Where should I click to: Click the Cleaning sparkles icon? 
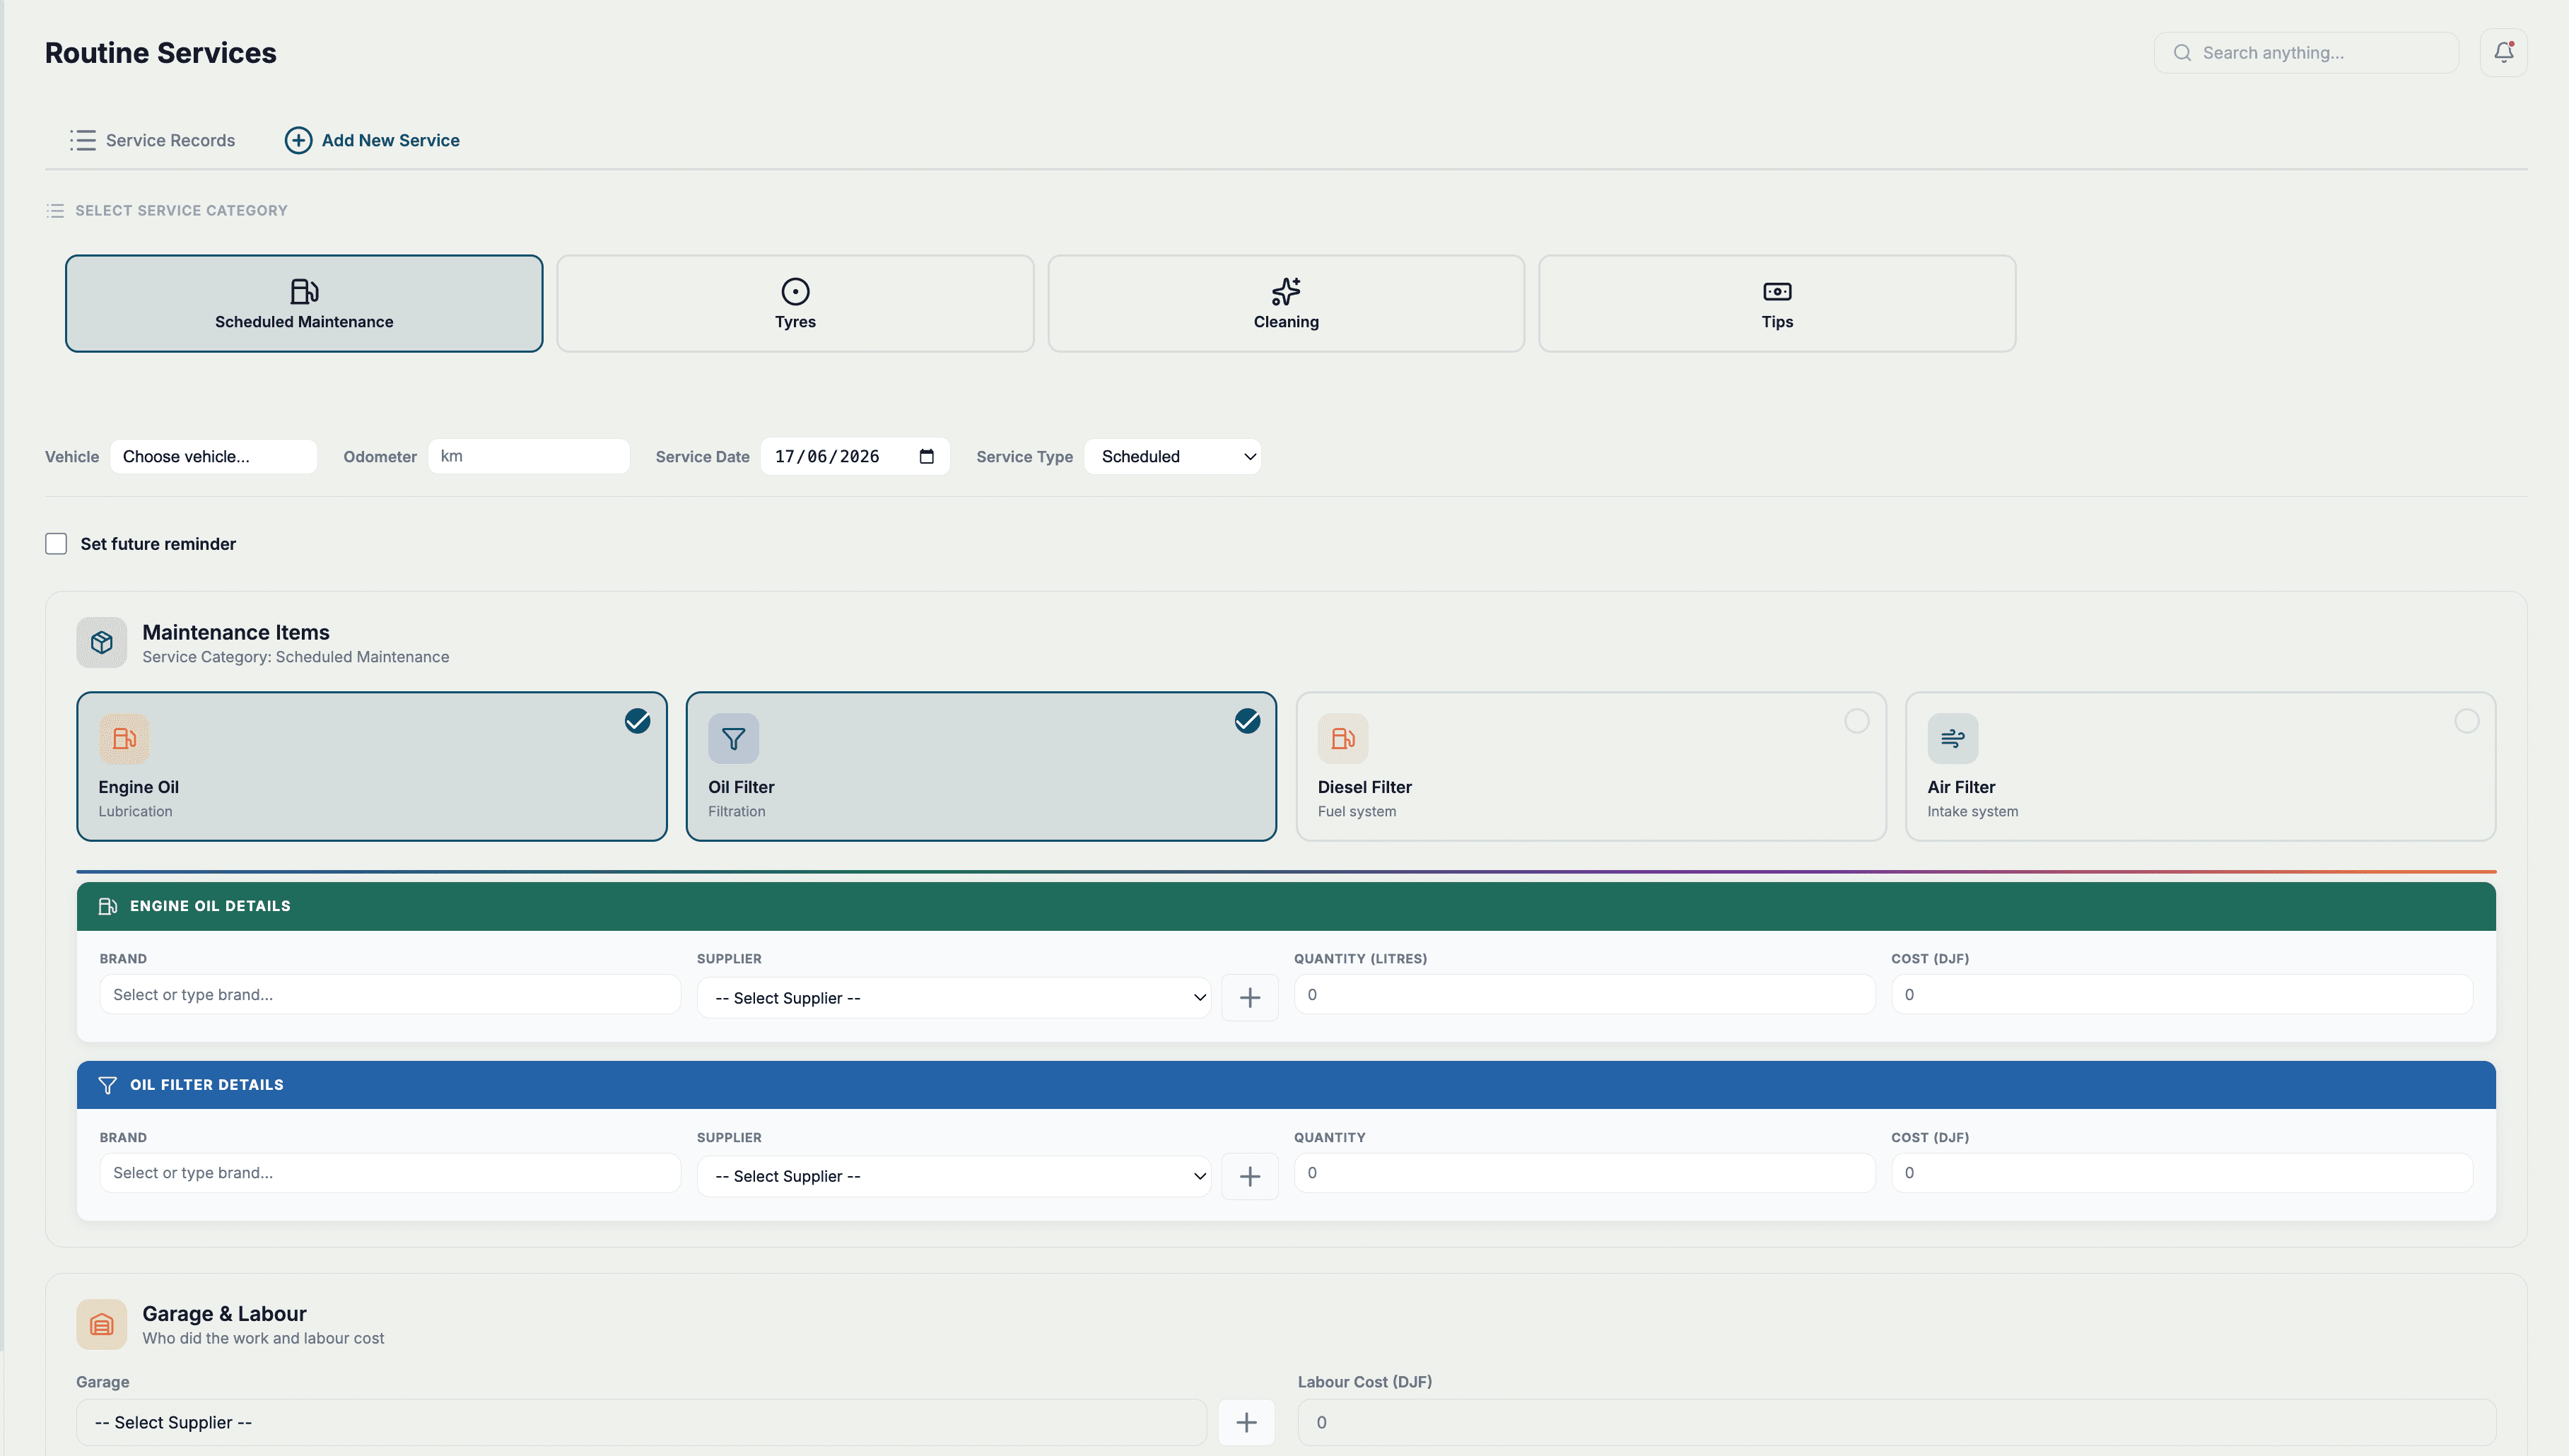pos(1286,291)
